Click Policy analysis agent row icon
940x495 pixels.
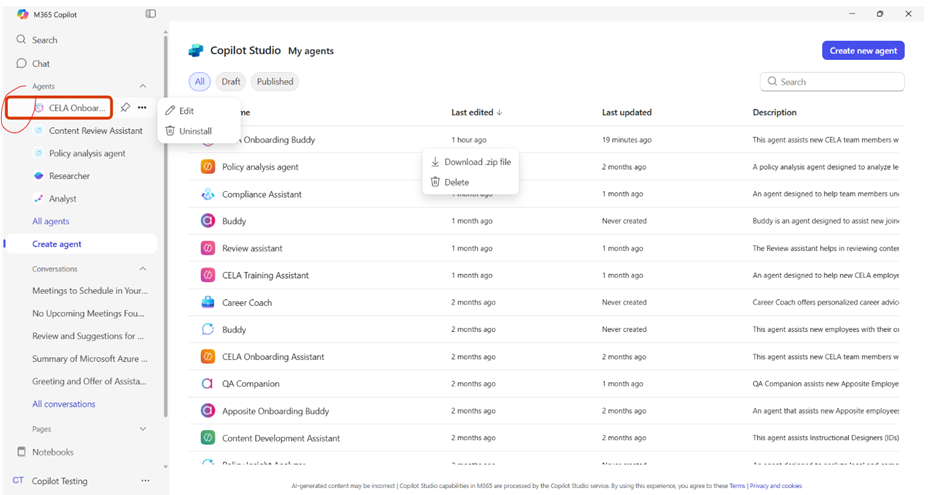pyautogui.click(x=207, y=167)
